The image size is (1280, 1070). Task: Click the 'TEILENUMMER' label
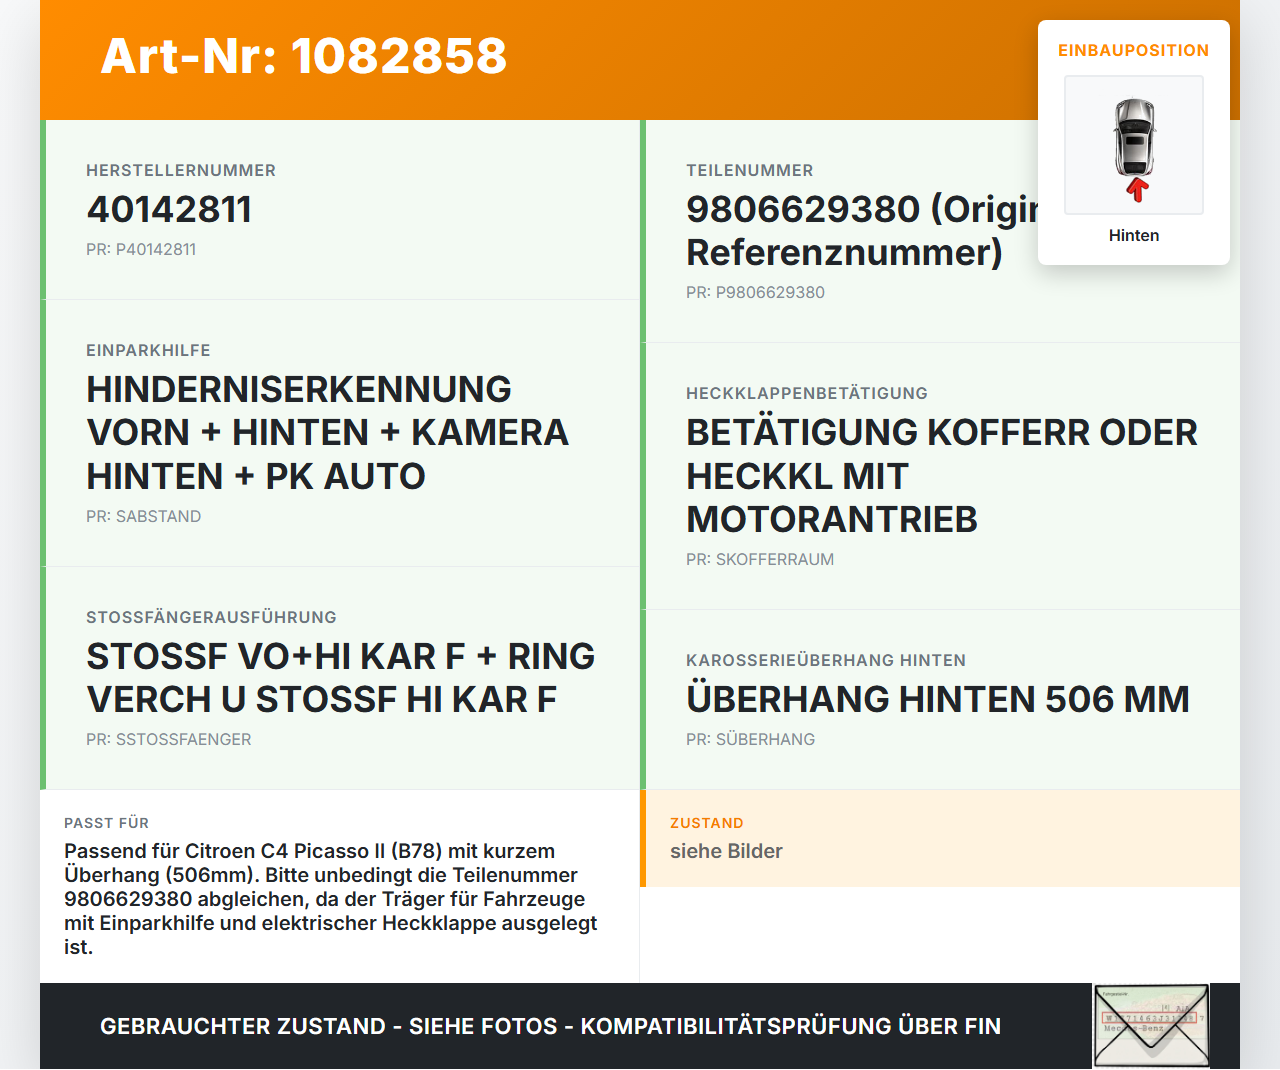coord(750,170)
